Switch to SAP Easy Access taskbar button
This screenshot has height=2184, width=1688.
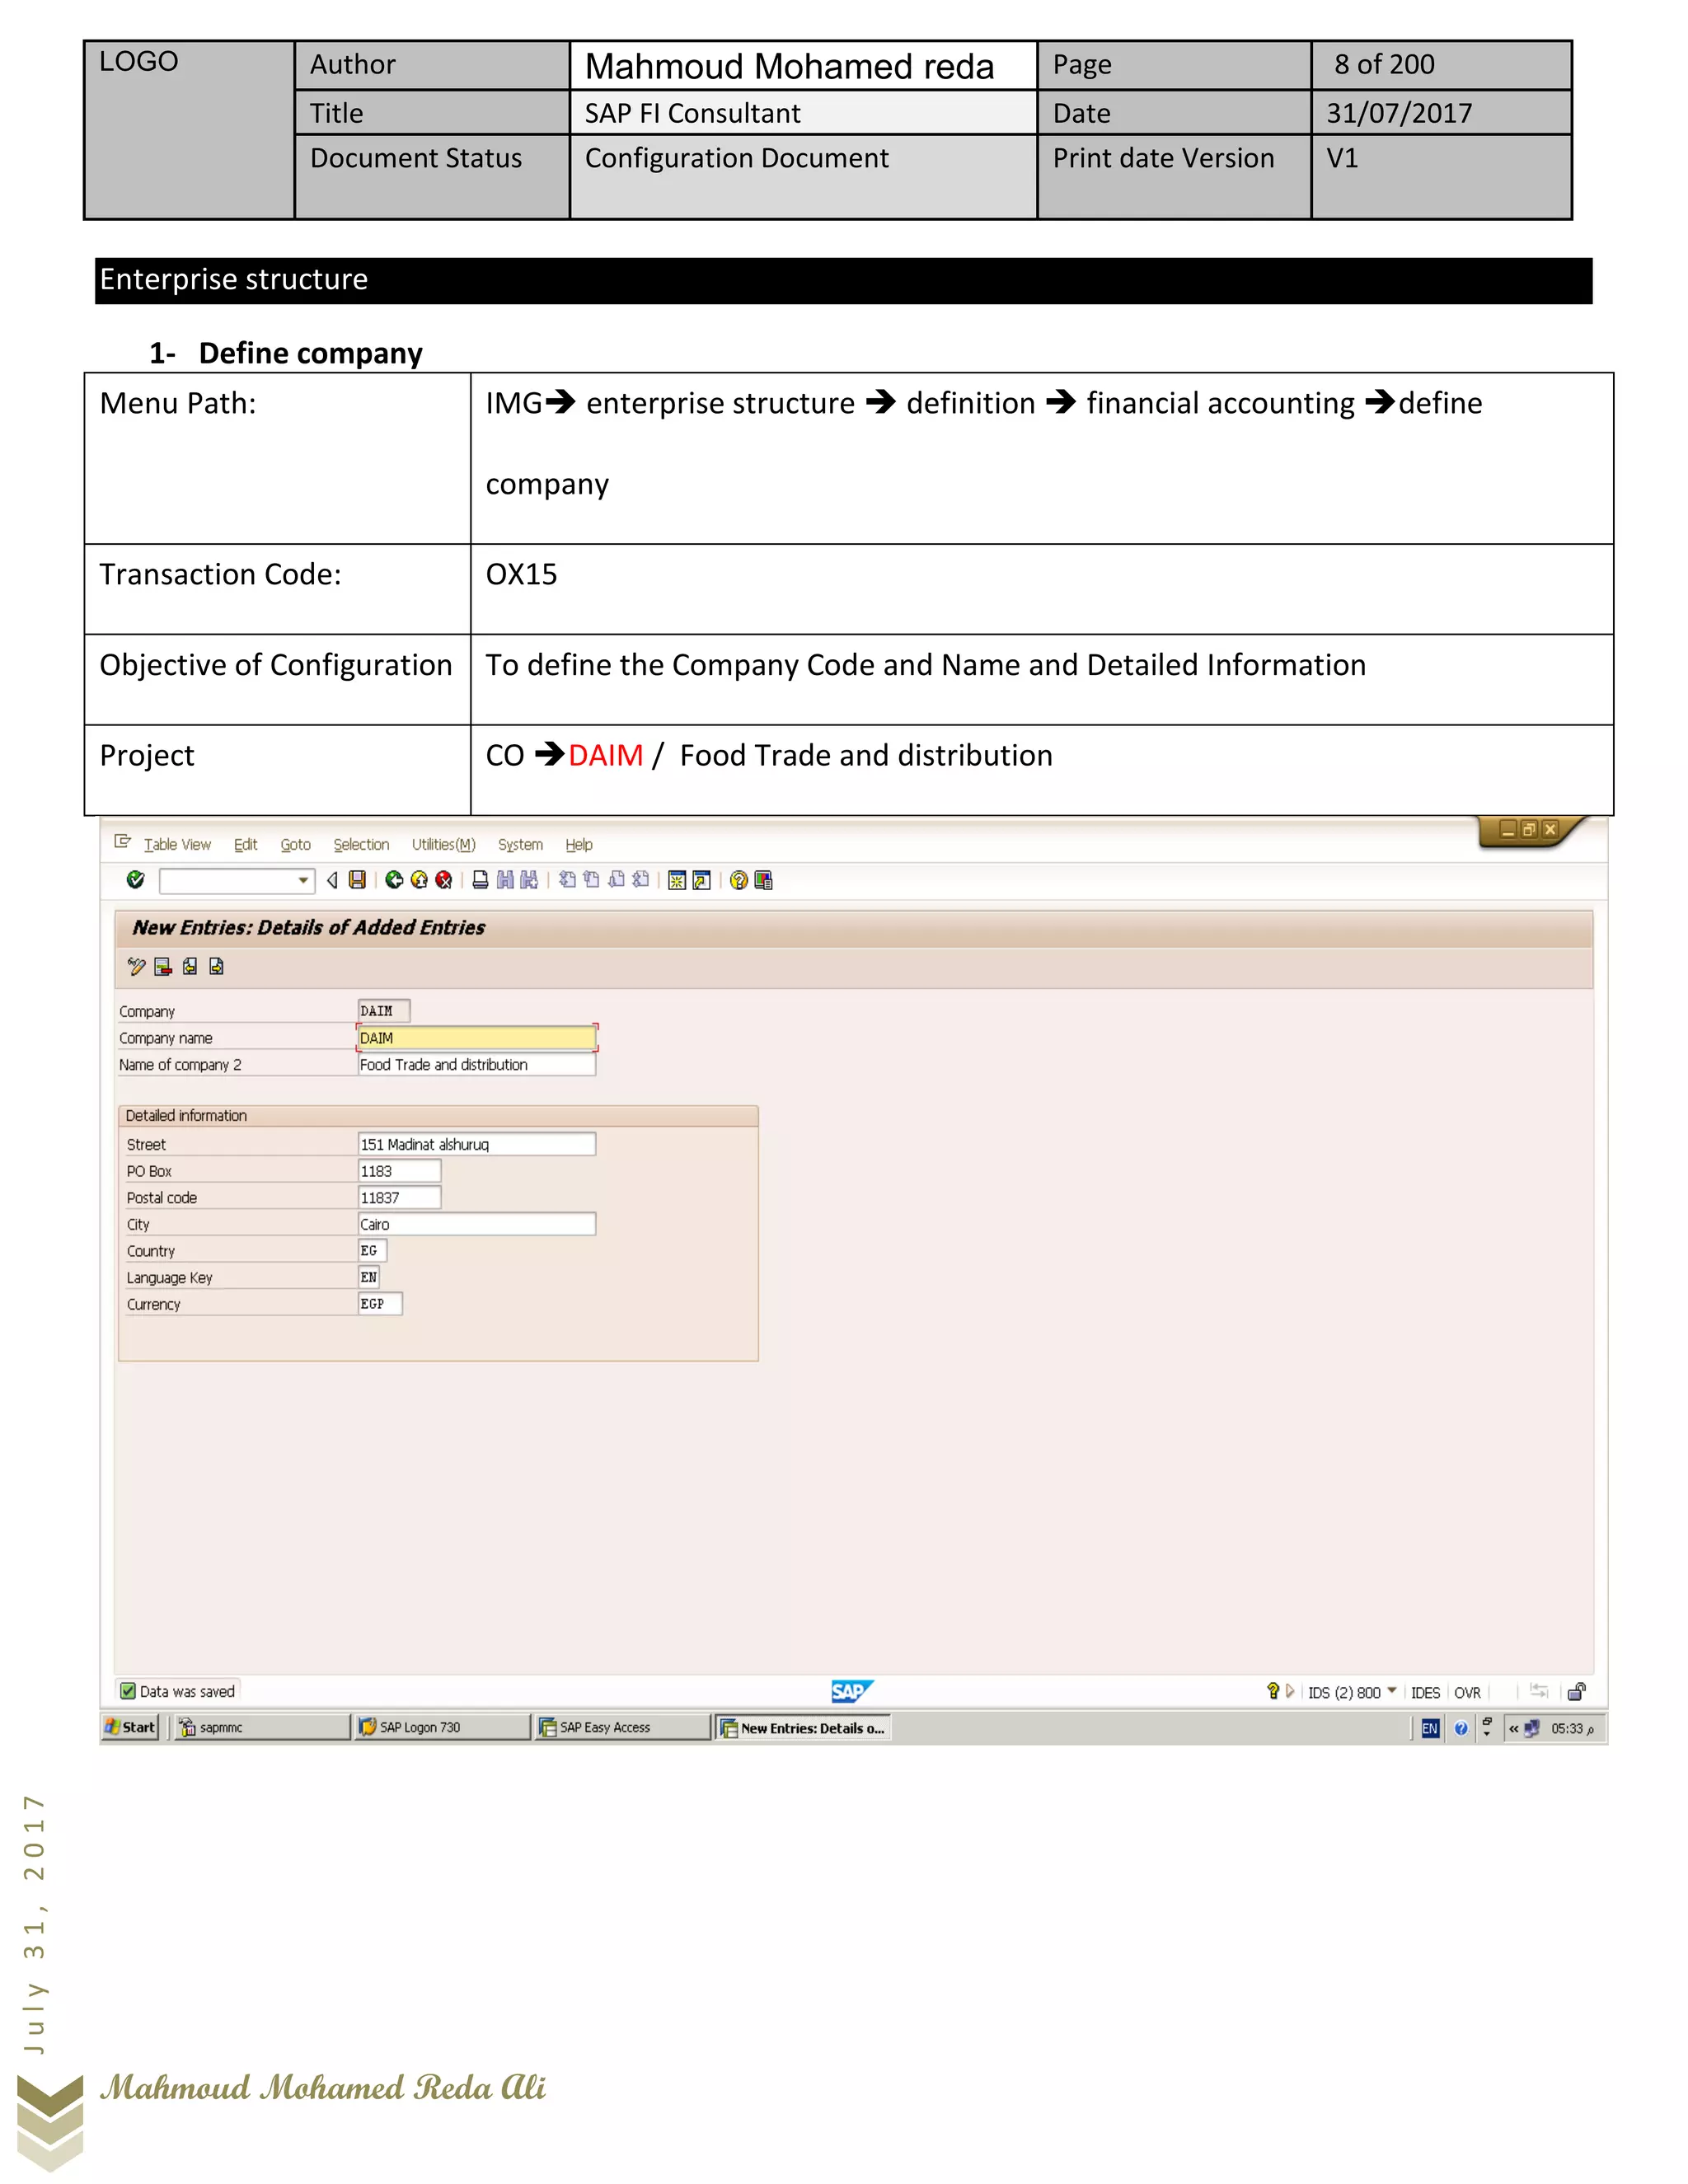(622, 1727)
